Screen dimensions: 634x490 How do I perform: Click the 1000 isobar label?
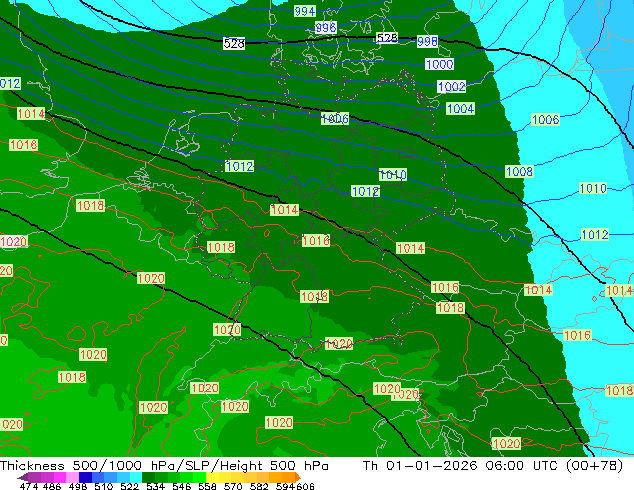click(x=440, y=64)
